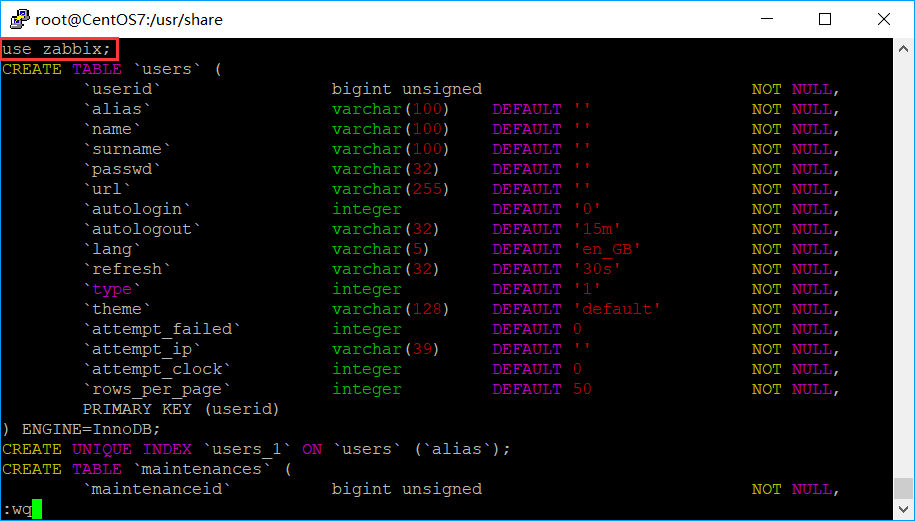Image resolution: width=915 pixels, height=521 pixels.
Task: Click the `userid` column name
Action: tap(122, 89)
